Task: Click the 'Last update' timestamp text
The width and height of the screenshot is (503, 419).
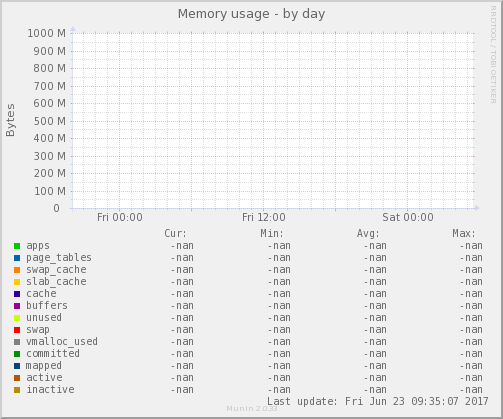Action: [378, 401]
